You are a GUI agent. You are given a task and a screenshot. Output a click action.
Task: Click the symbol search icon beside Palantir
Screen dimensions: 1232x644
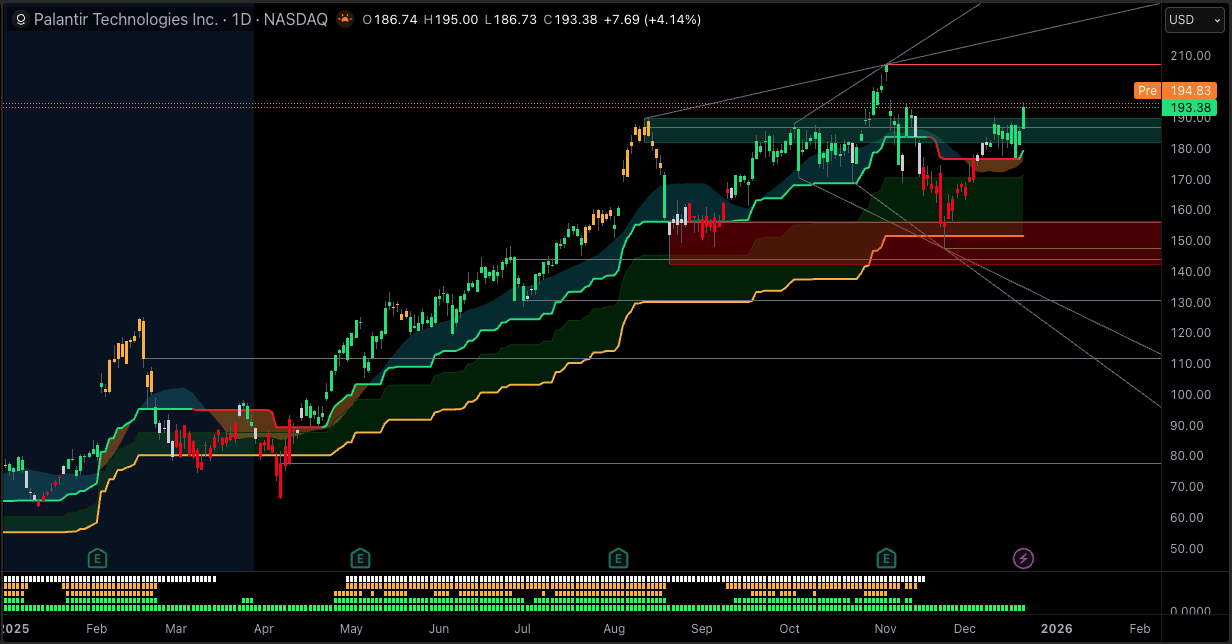(x=20, y=20)
